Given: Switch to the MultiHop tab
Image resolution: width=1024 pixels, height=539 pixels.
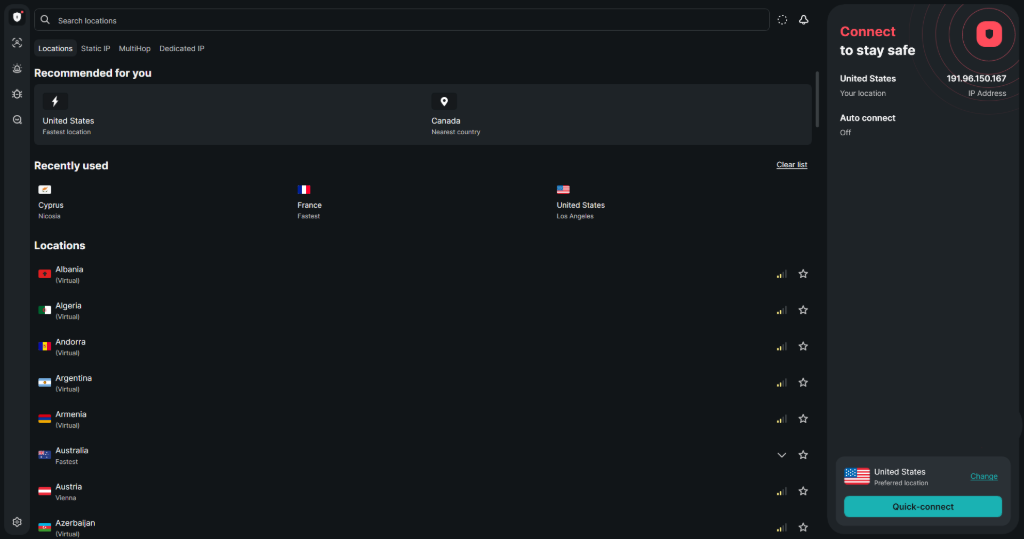Looking at the screenshot, I should pyautogui.click(x=135, y=48).
